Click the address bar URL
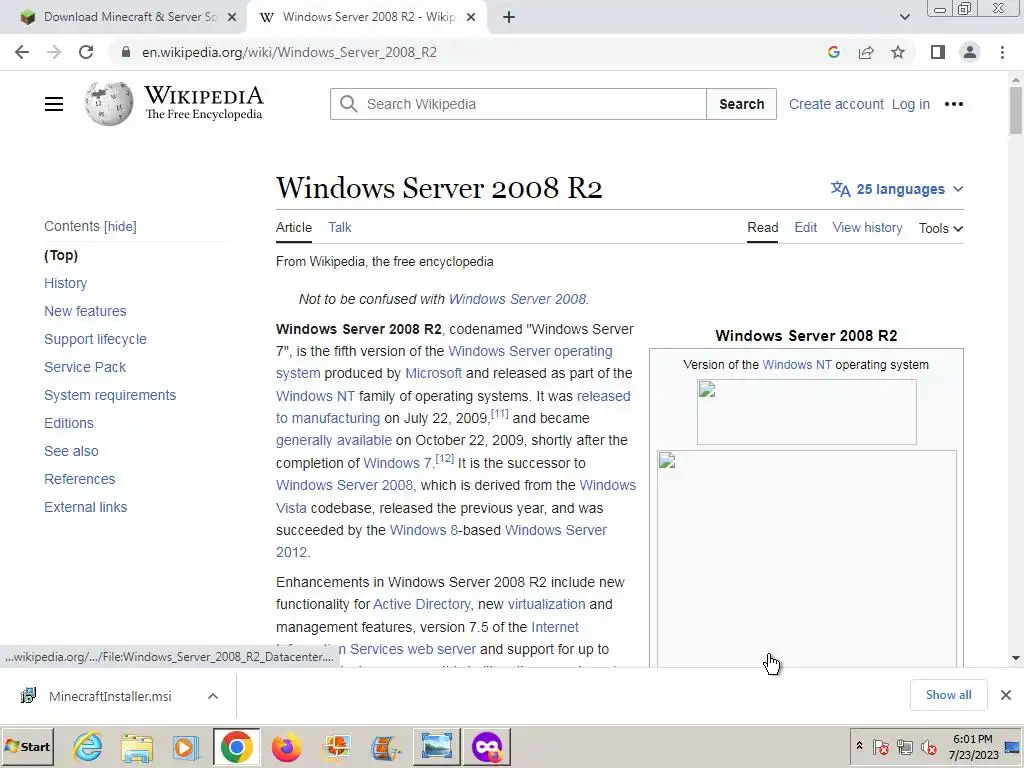1024x768 pixels. tap(289, 52)
